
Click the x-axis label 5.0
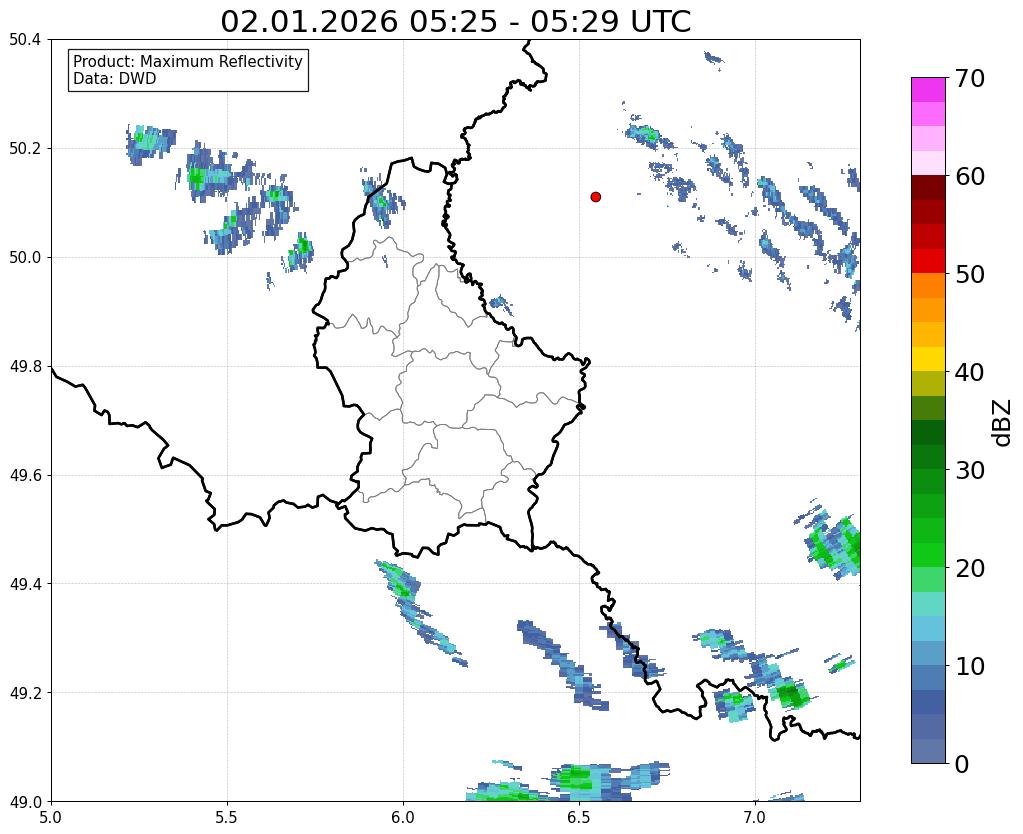point(51,817)
